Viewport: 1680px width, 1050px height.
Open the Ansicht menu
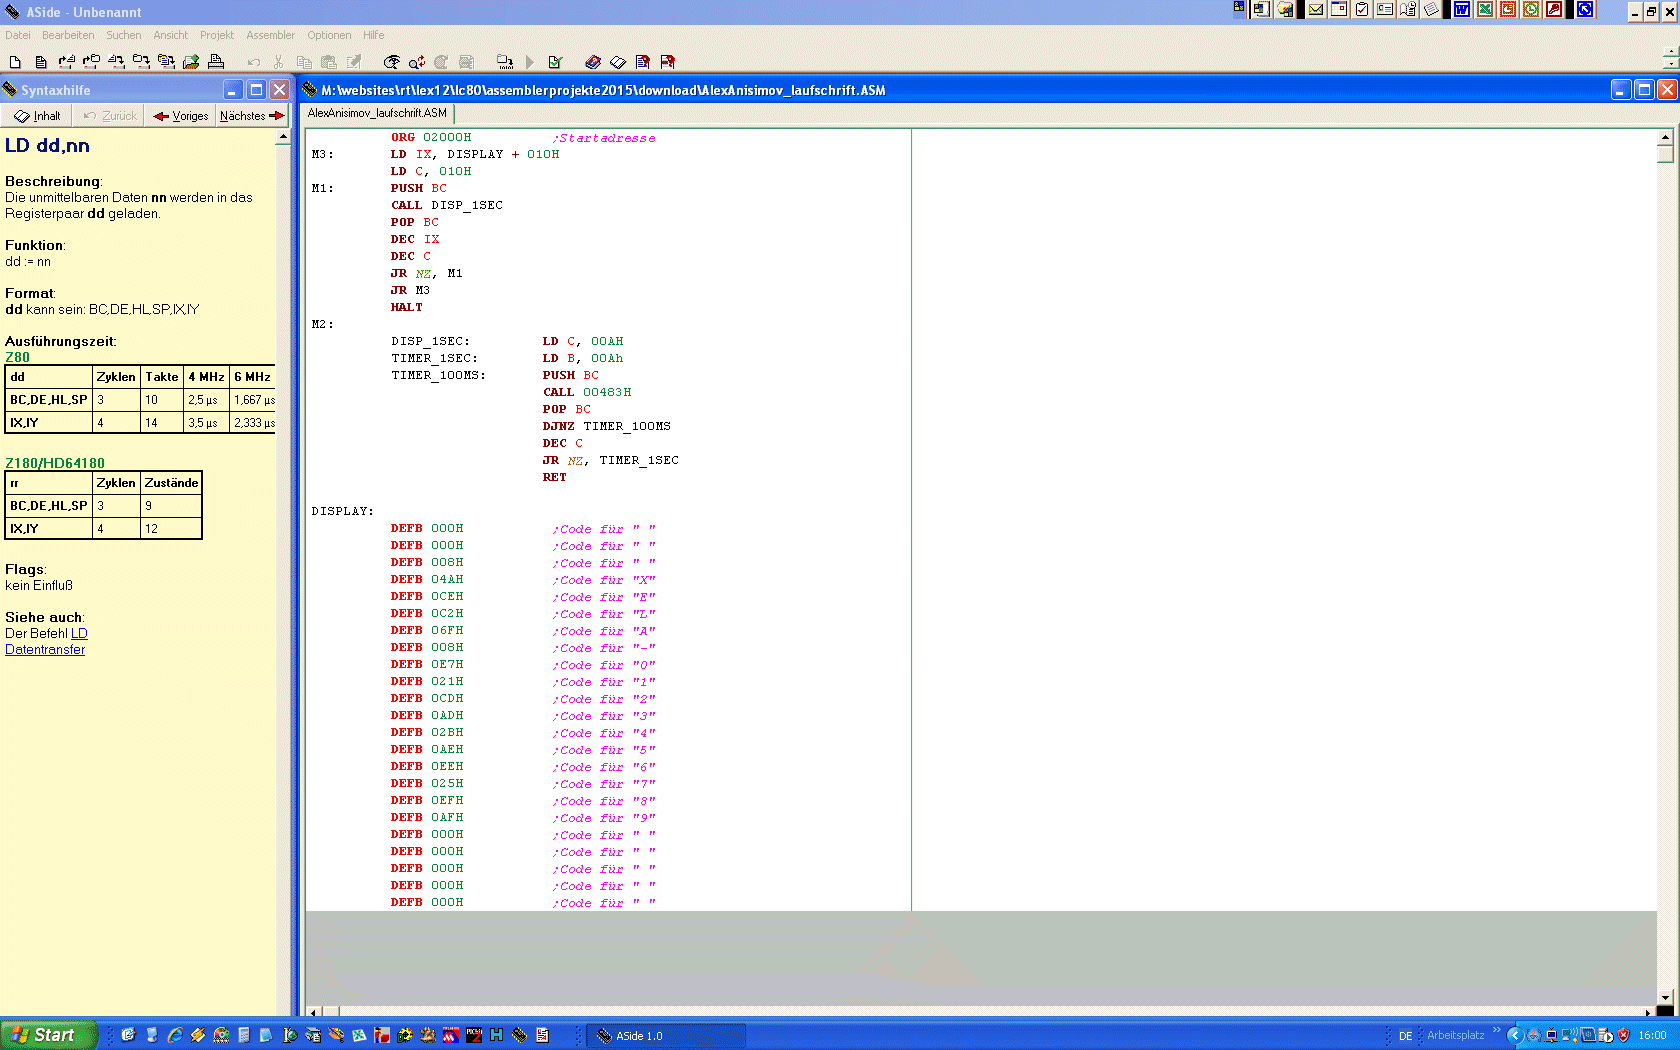[170, 35]
